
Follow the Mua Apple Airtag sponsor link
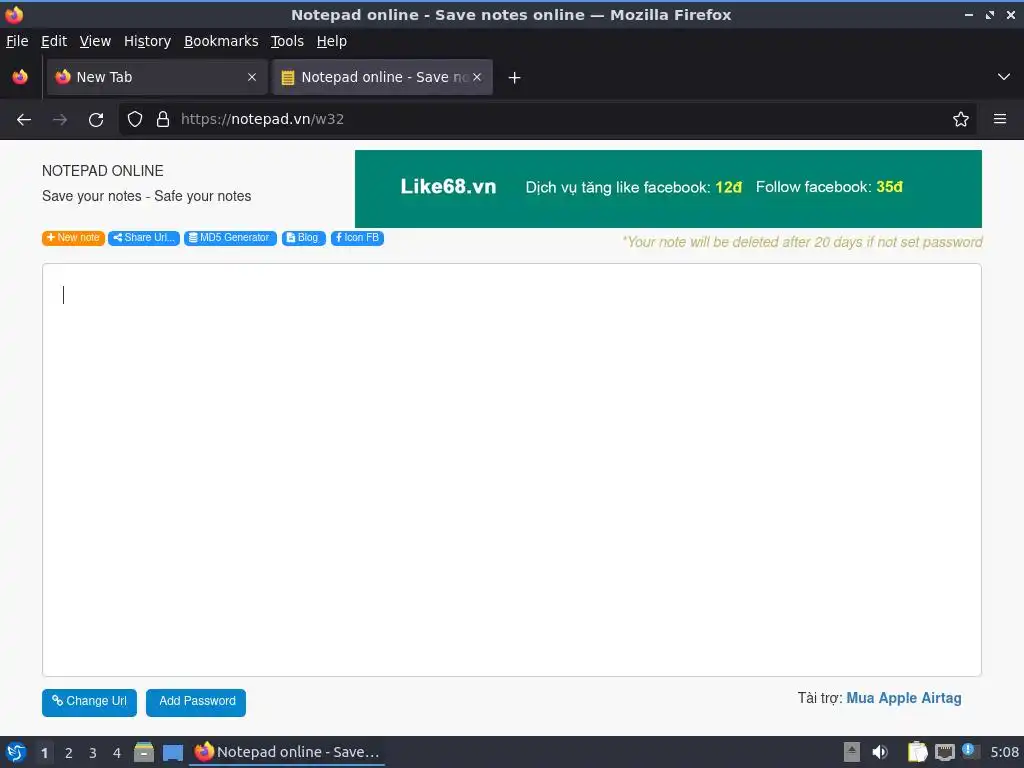903,698
